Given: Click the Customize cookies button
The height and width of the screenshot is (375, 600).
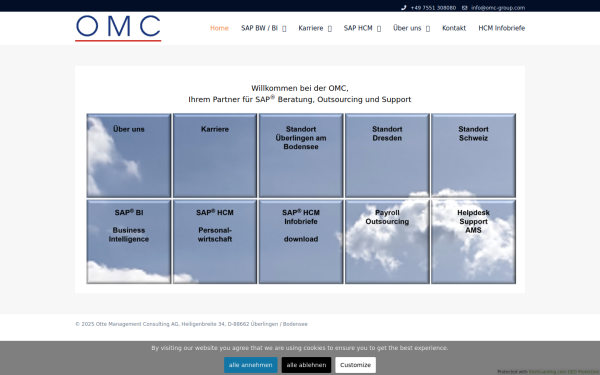Looking at the screenshot, I should (x=355, y=365).
